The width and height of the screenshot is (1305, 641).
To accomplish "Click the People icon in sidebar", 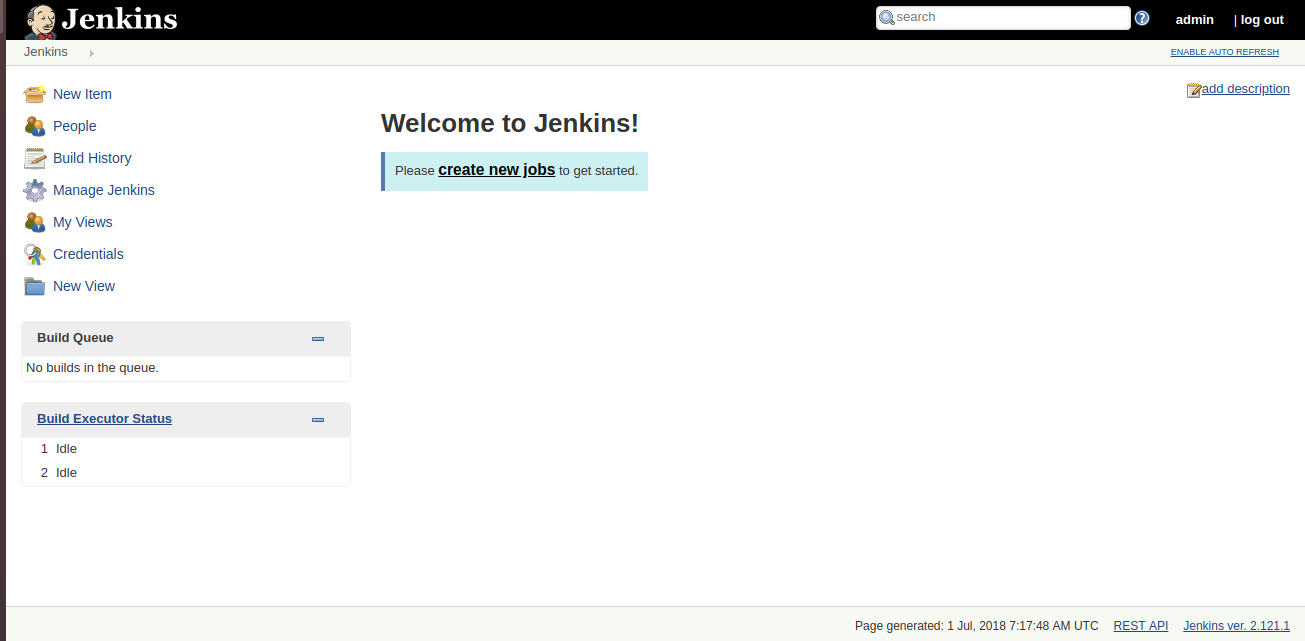I will pos(35,126).
